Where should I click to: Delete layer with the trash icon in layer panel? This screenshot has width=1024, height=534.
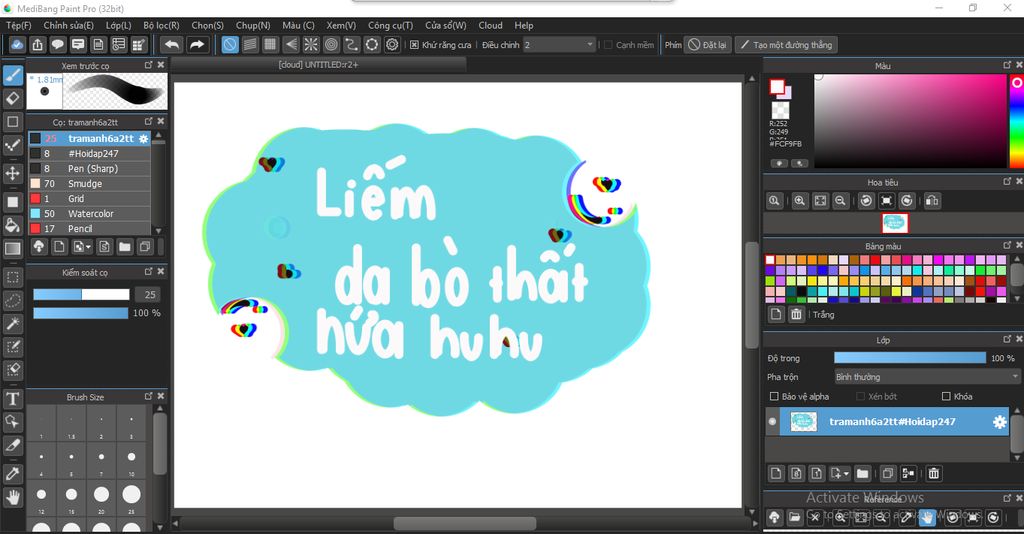click(934, 473)
